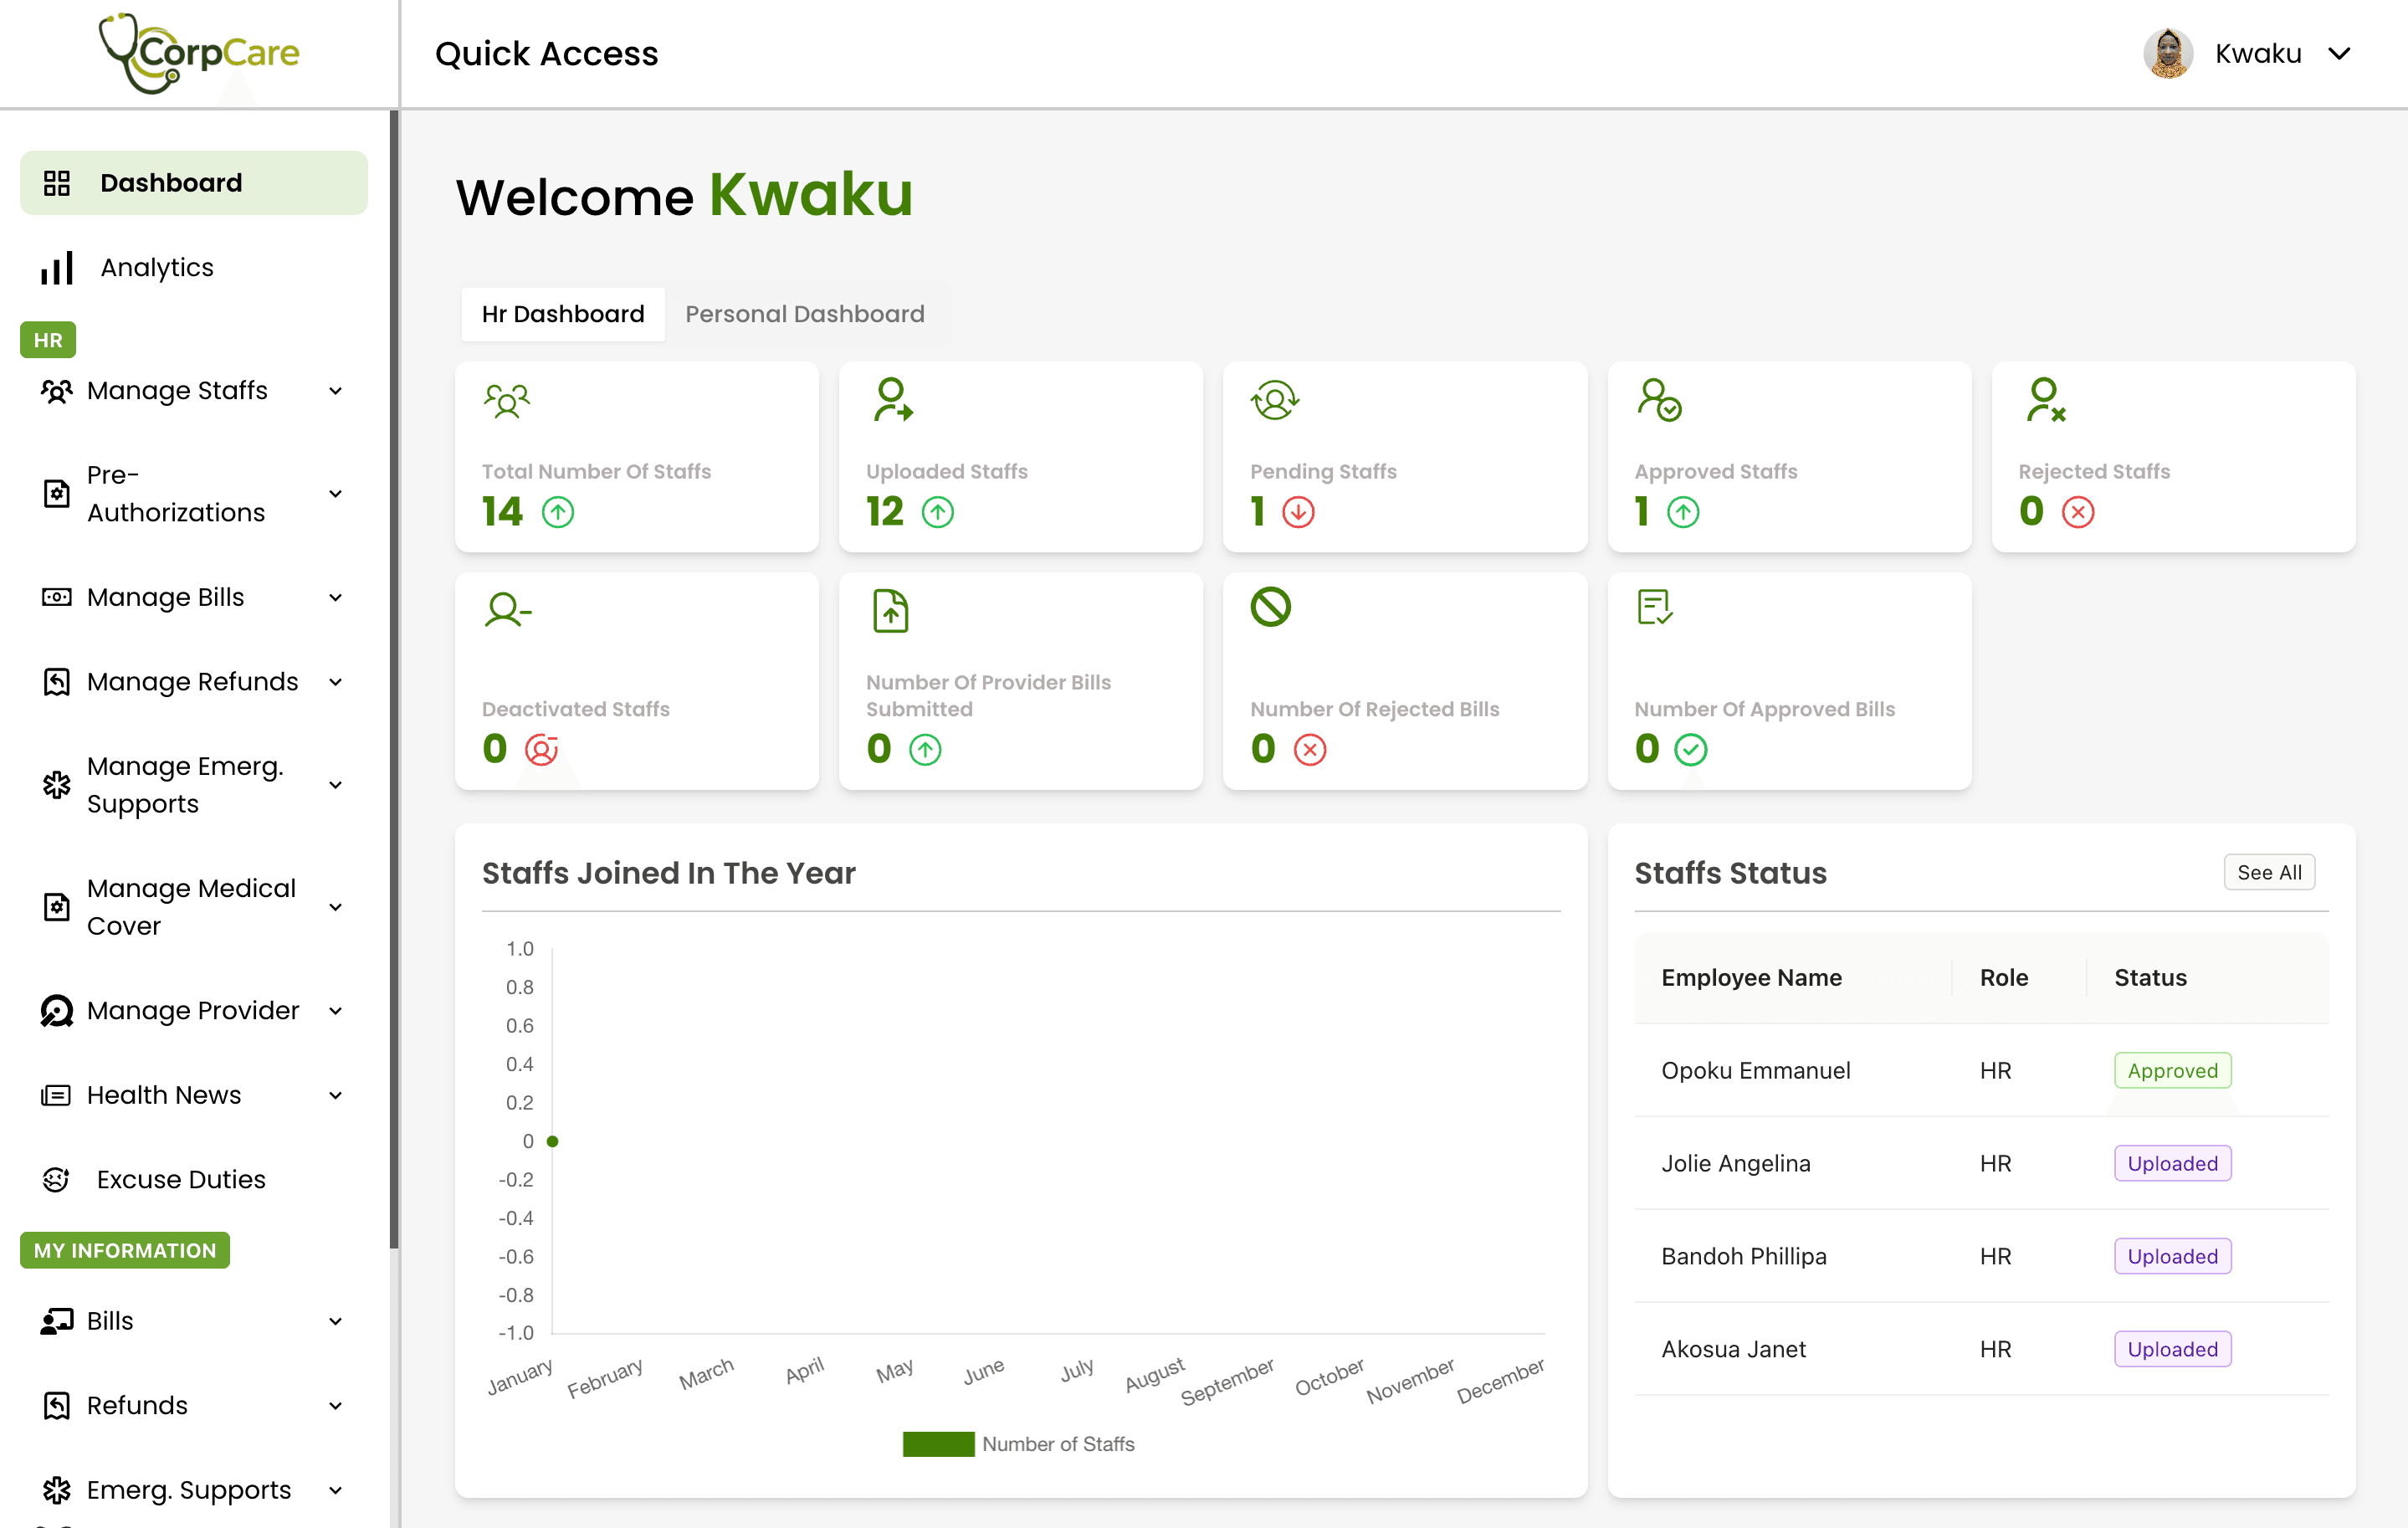Click the Excuse Duties icon
The width and height of the screenshot is (2408, 1528).
point(56,1180)
